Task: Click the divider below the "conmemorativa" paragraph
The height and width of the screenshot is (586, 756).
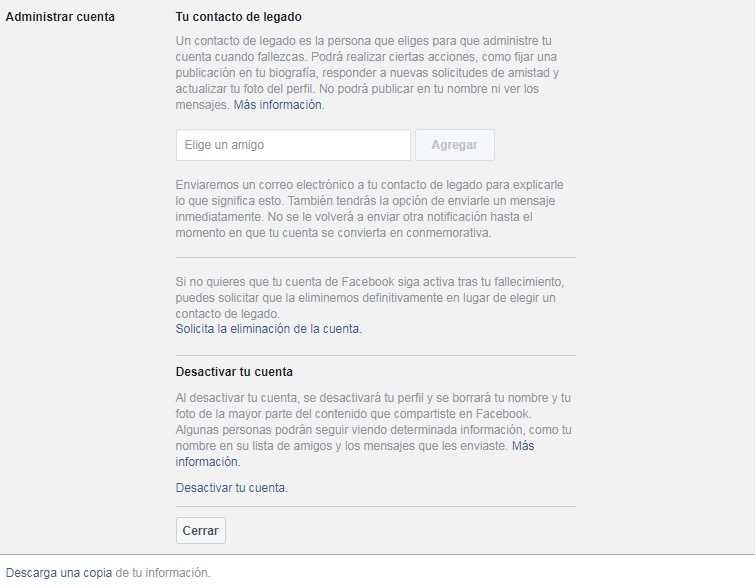Action: tap(376, 258)
